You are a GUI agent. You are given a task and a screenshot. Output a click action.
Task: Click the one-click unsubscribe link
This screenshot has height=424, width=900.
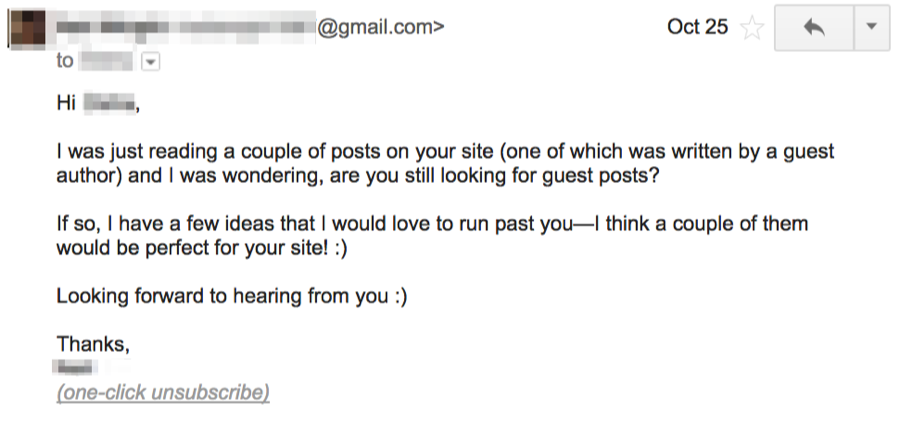tap(163, 393)
